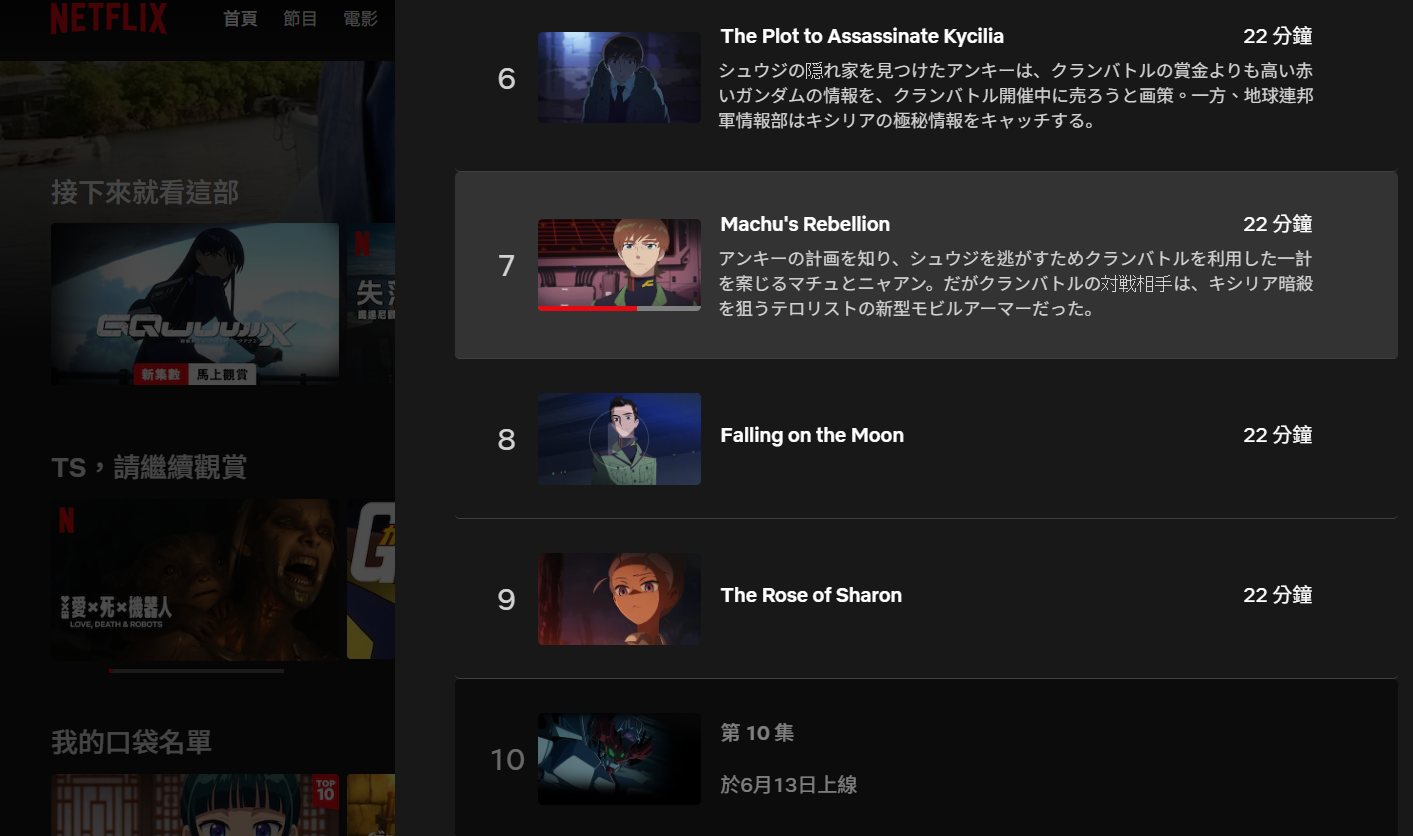Click the TOP 10 badge on bottom card
Image resolution: width=1413 pixels, height=836 pixels.
point(325,789)
